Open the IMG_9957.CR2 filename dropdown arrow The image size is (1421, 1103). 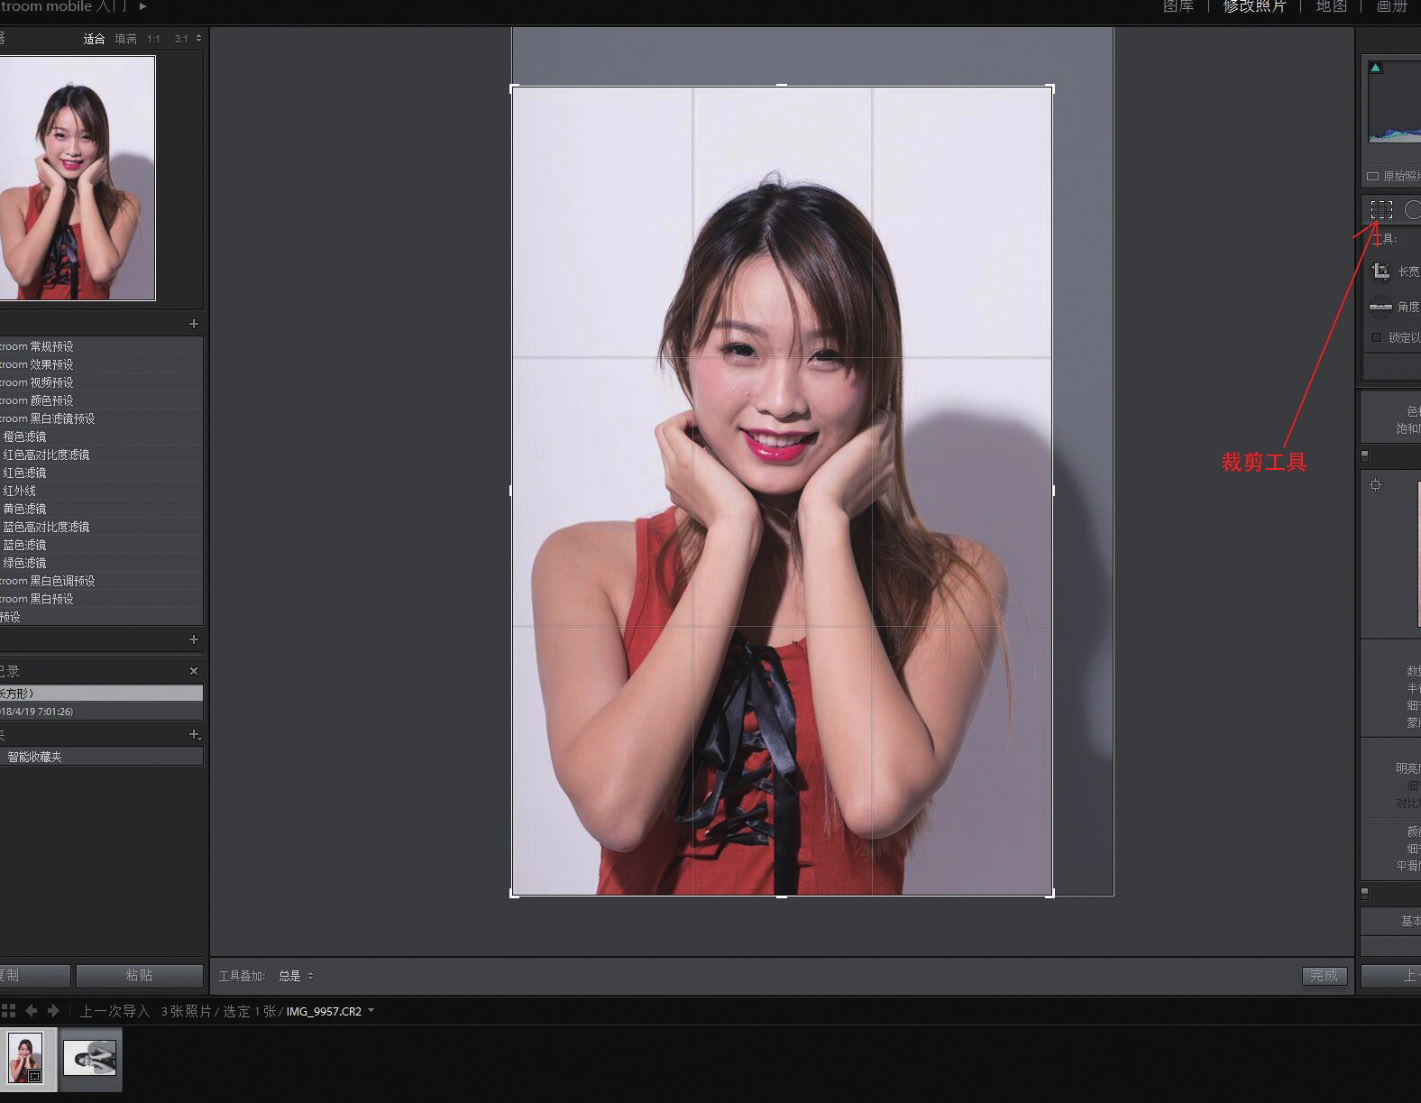pos(371,1011)
